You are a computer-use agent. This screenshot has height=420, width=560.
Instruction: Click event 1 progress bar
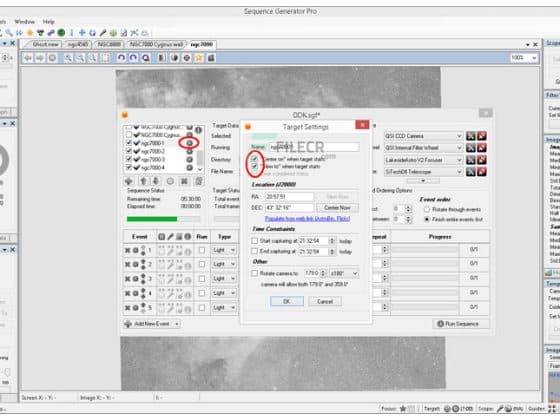425,250
